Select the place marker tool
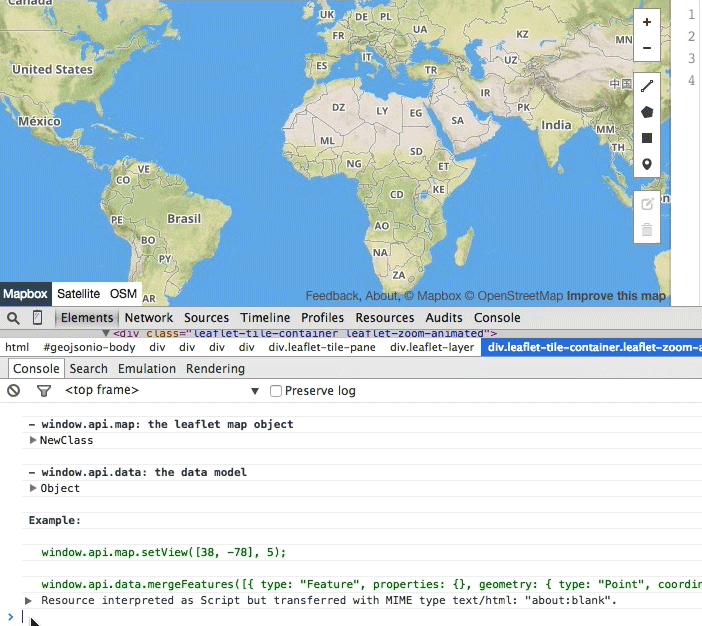702x626 pixels. 646,164
